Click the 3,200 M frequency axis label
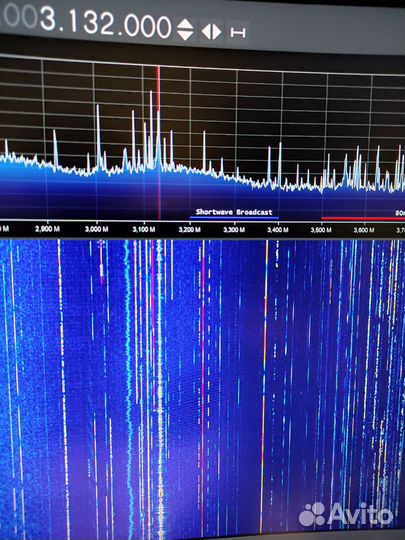This screenshot has height=540, width=405. (x=190, y=229)
